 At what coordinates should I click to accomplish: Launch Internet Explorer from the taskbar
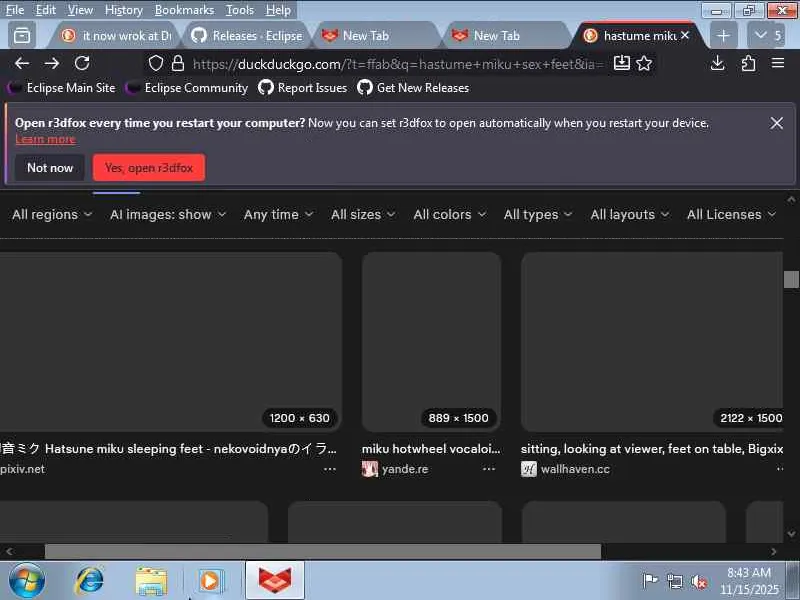(x=89, y=581)
